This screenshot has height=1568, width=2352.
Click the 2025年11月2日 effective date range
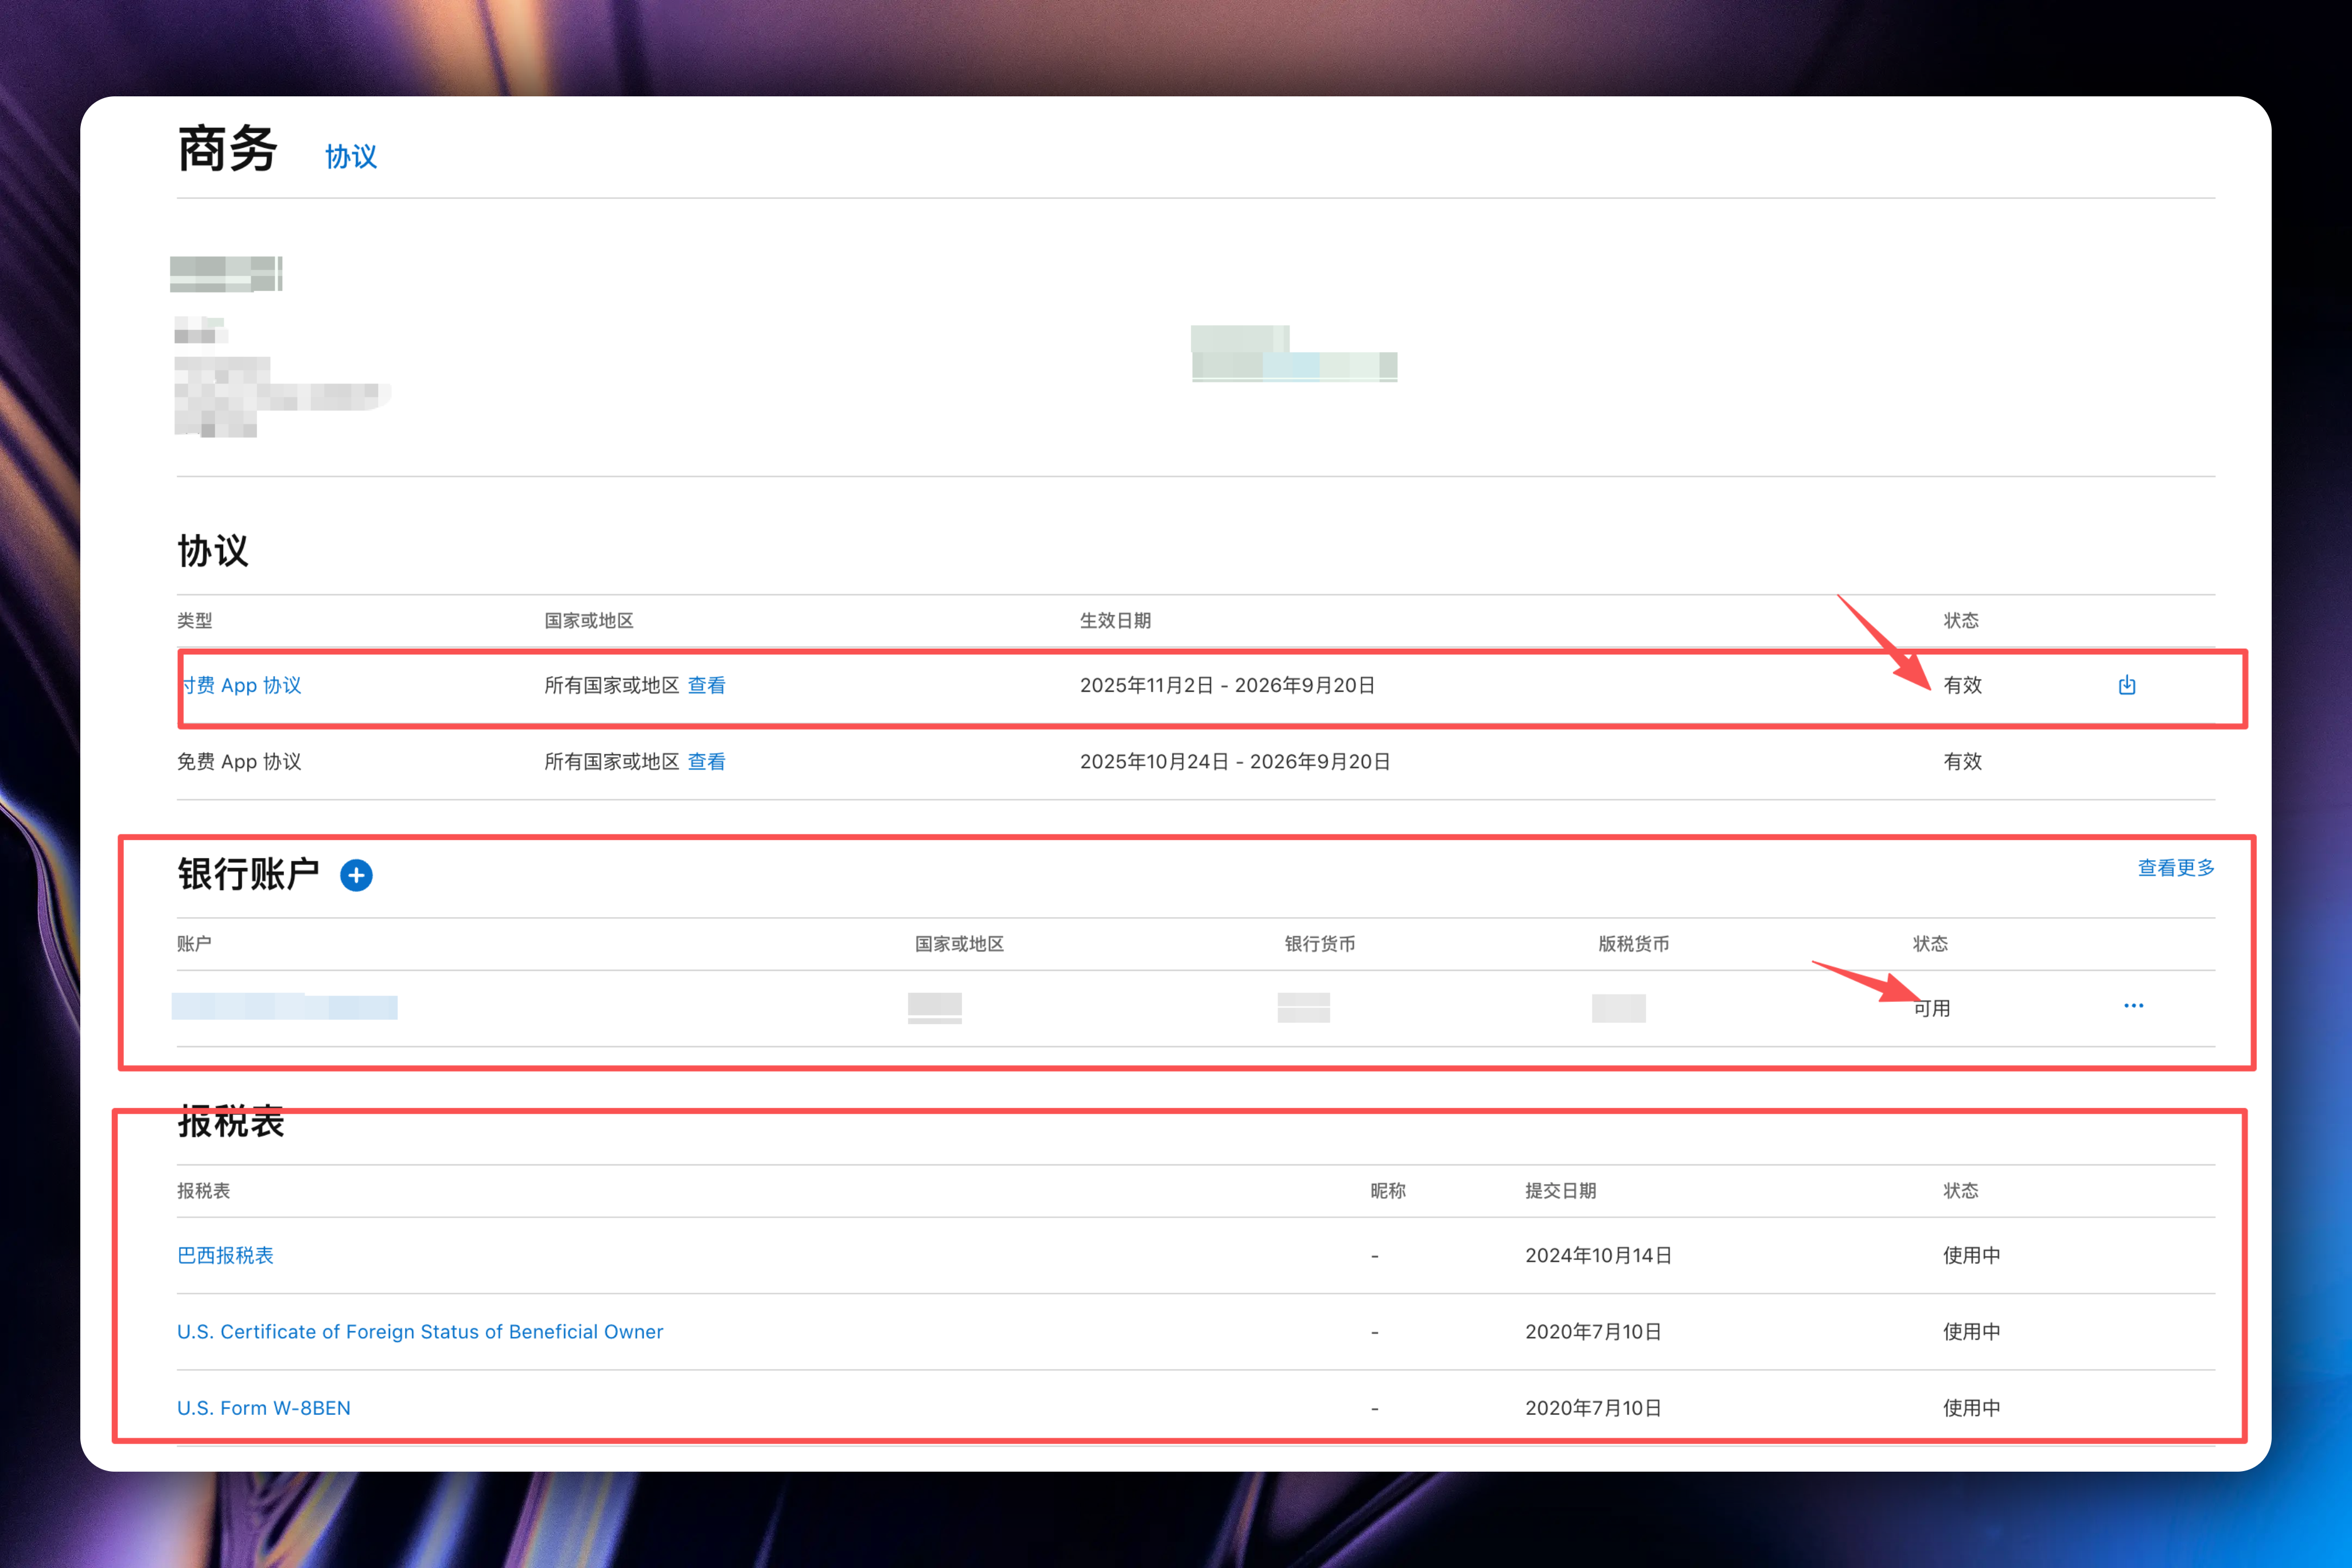[1227, 685]
